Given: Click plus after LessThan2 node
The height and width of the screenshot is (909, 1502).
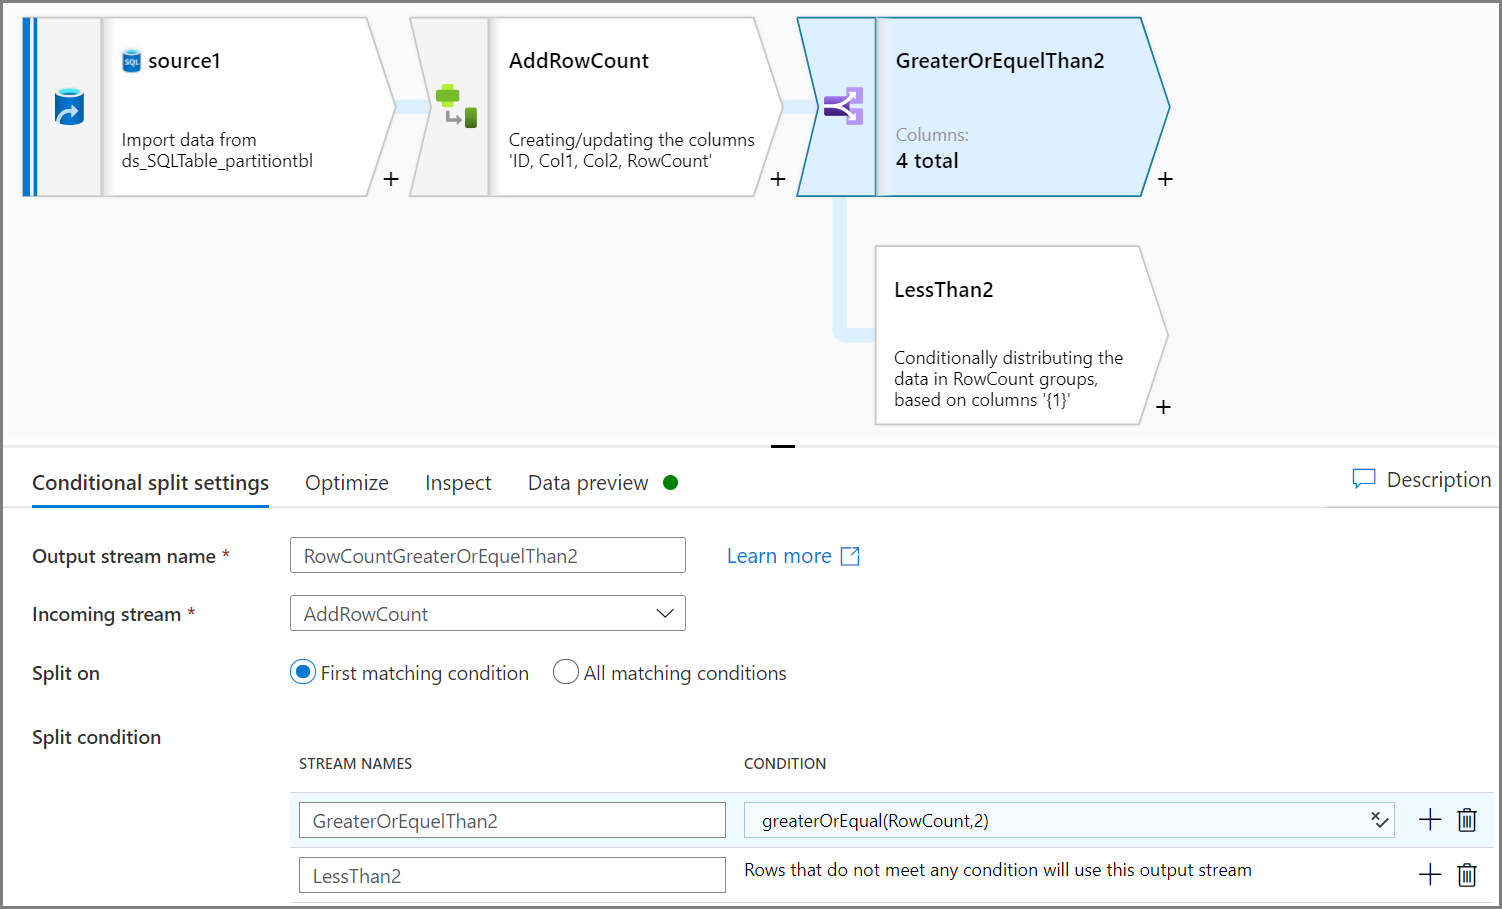Looking at the screenshot, I should pyautogui.click(x=1163, y=407).
